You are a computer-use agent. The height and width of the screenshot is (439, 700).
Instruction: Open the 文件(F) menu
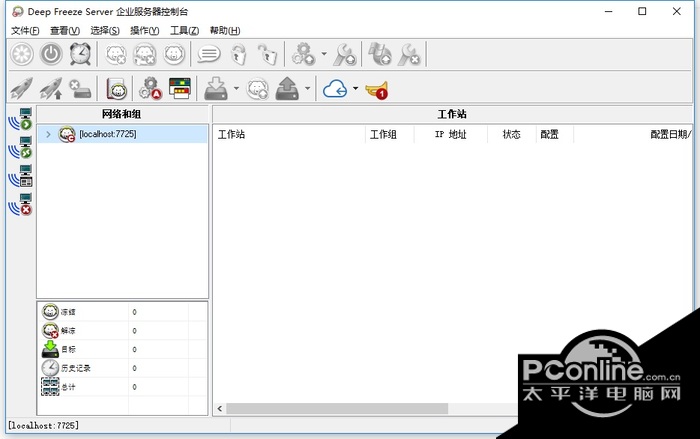click(25, 30)
